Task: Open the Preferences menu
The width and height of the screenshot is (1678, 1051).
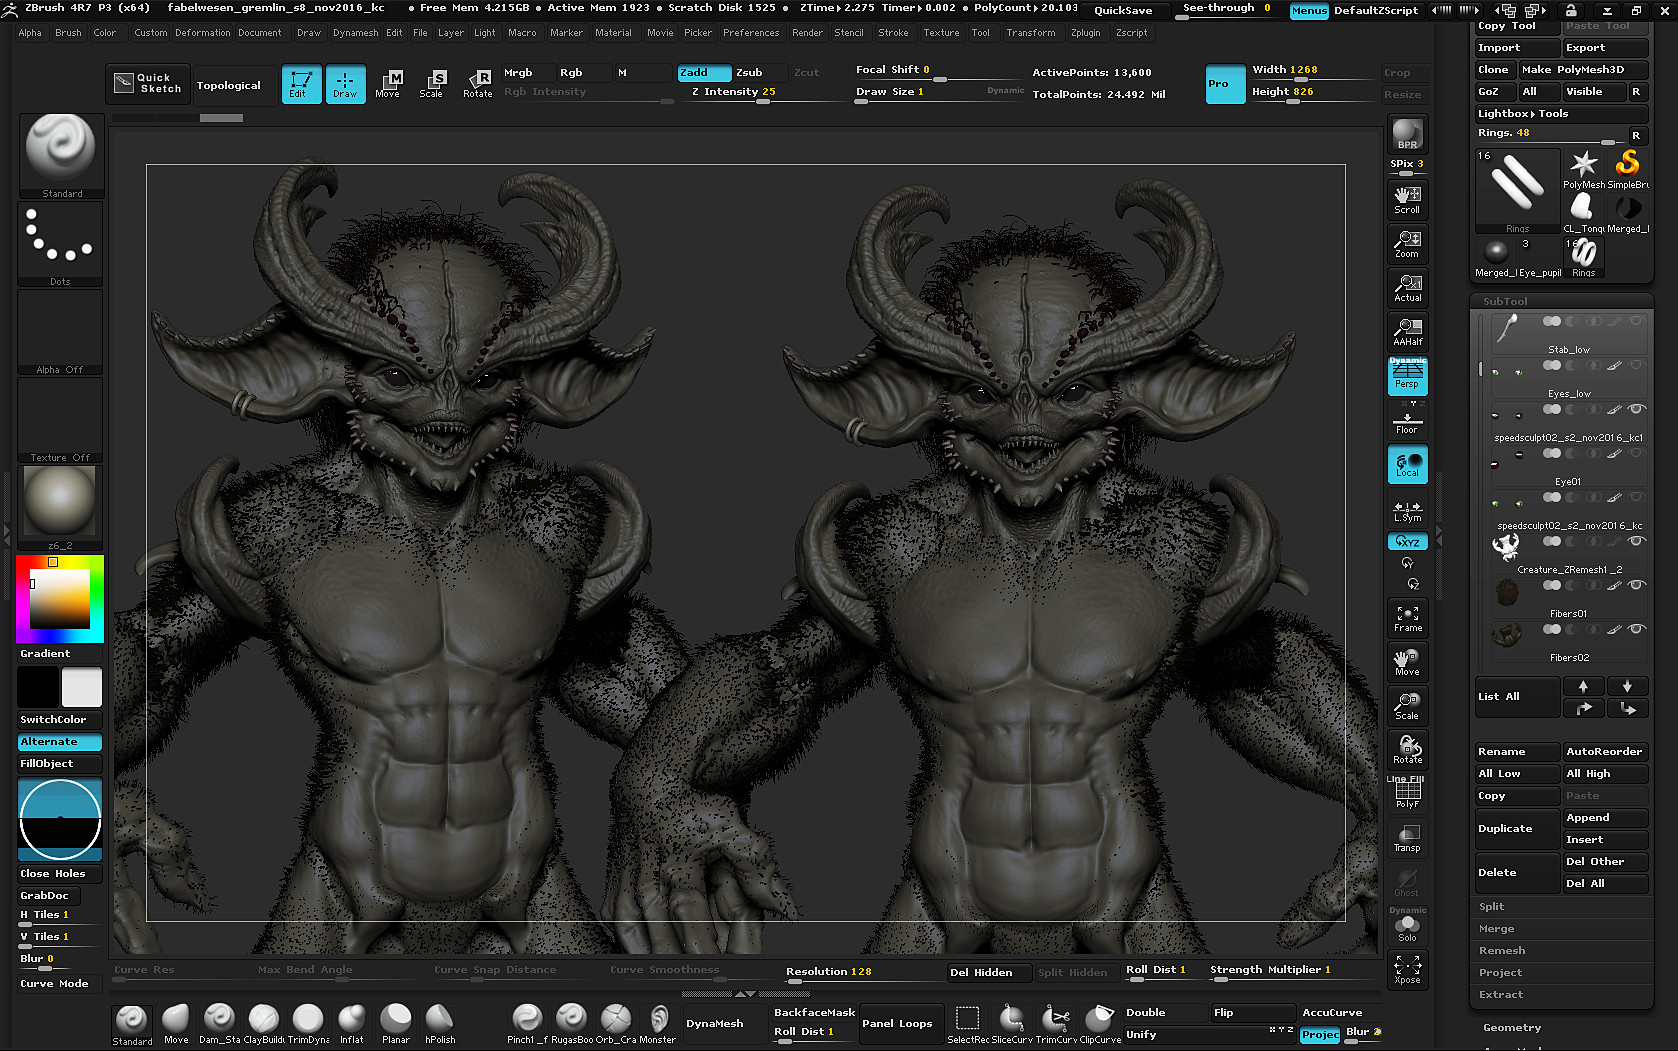Action: (x=751, y=33)
